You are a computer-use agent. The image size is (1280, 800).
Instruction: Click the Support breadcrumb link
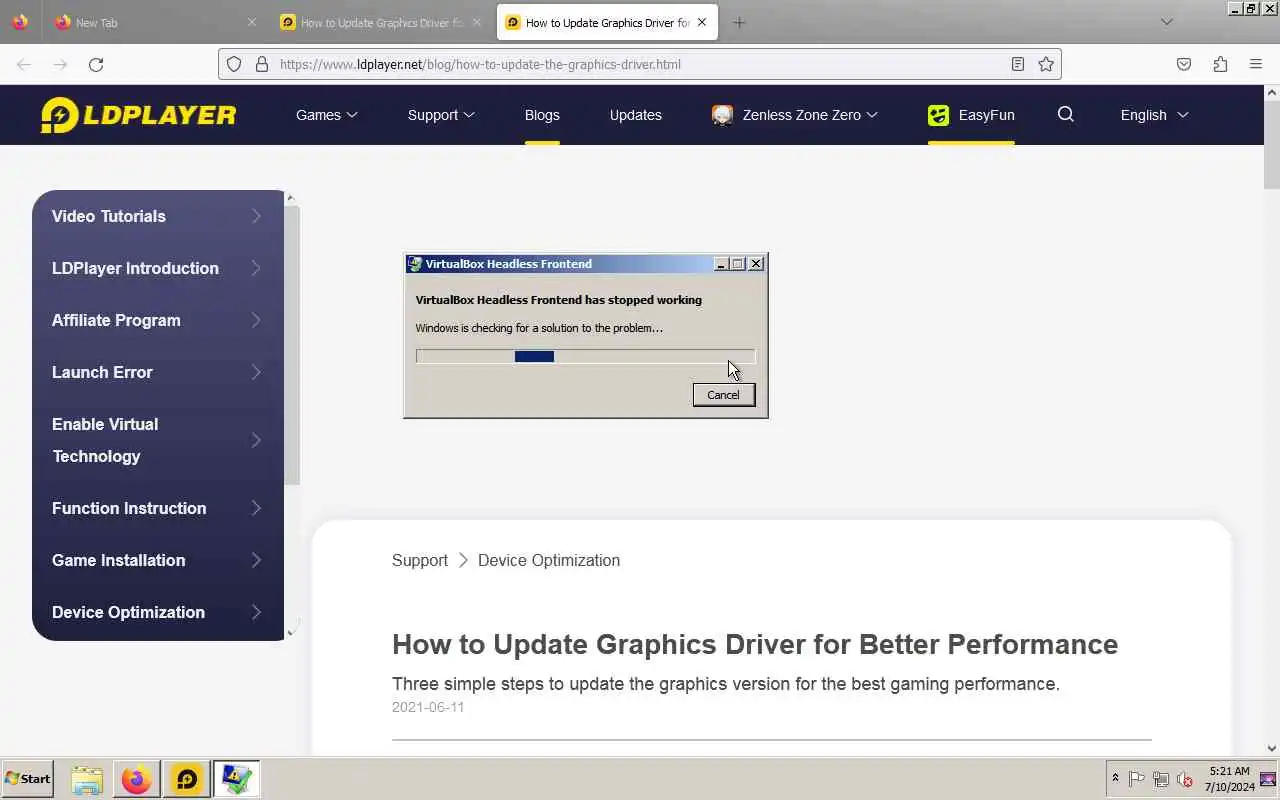click(420, 560)
